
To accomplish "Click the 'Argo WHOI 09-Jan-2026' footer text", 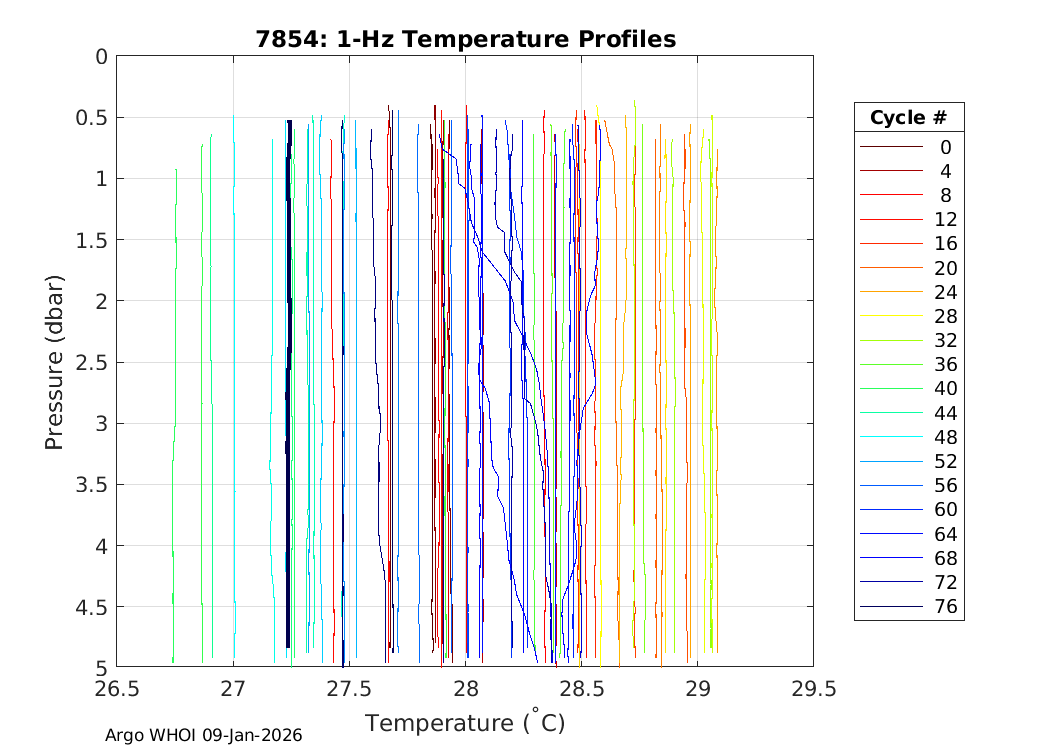I will click(204, 736).
